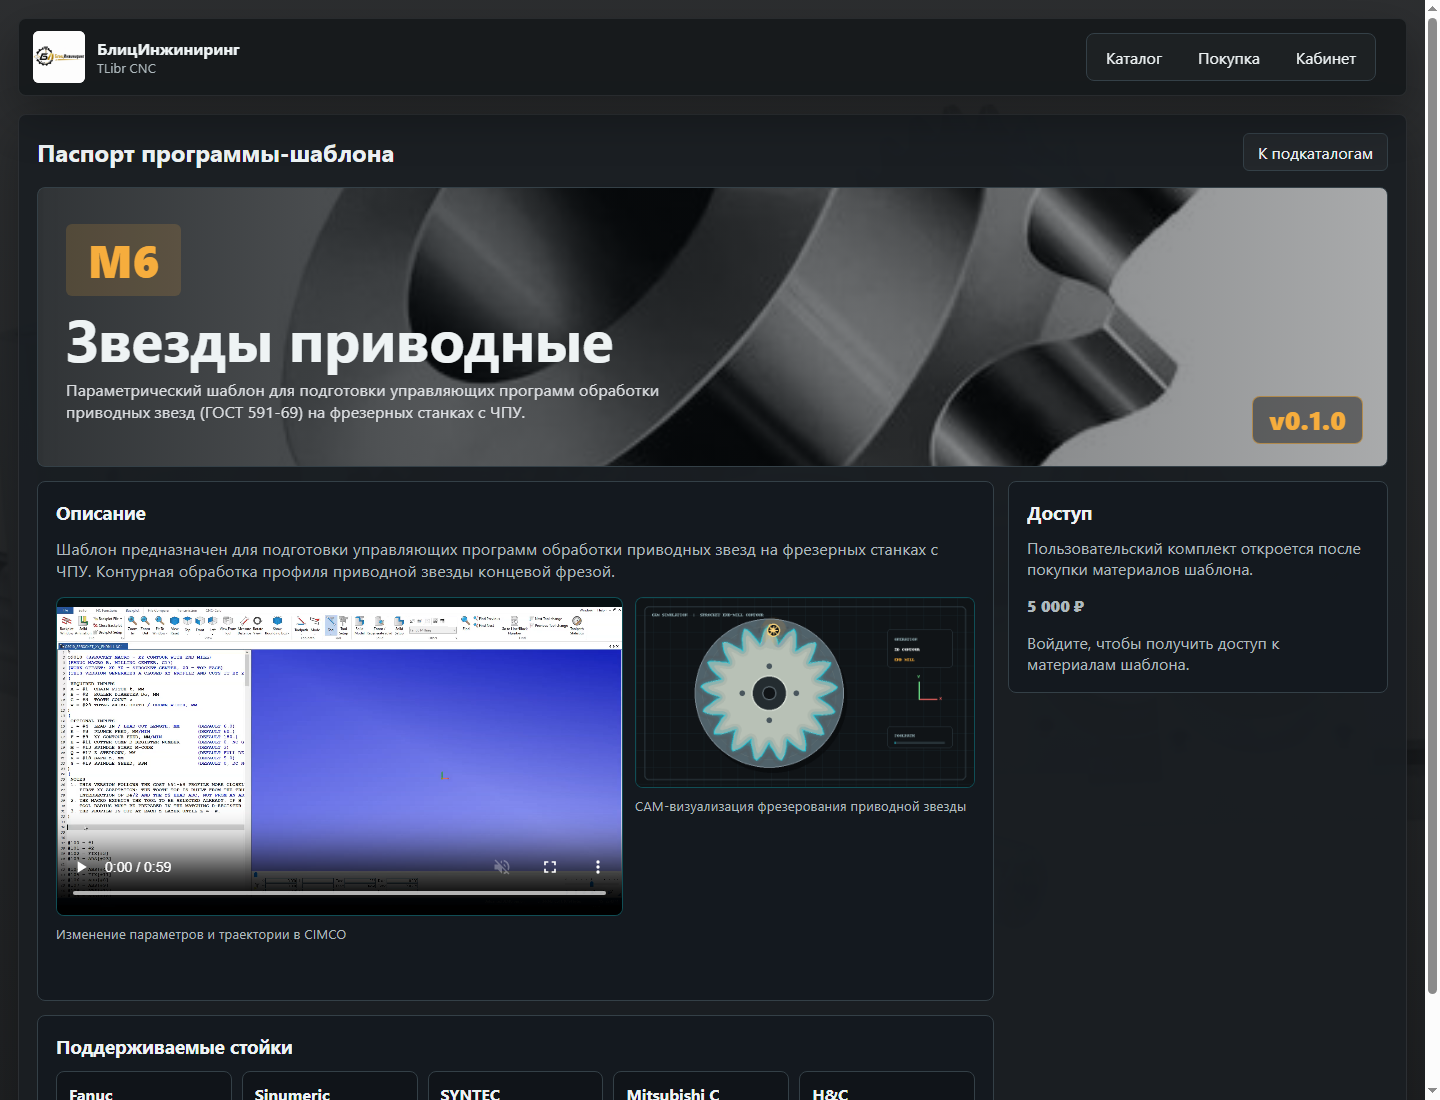Click the БлицИнжиниринг site title
Viewport: 1440px width, 1100px height.
click(x=168, y=49)
